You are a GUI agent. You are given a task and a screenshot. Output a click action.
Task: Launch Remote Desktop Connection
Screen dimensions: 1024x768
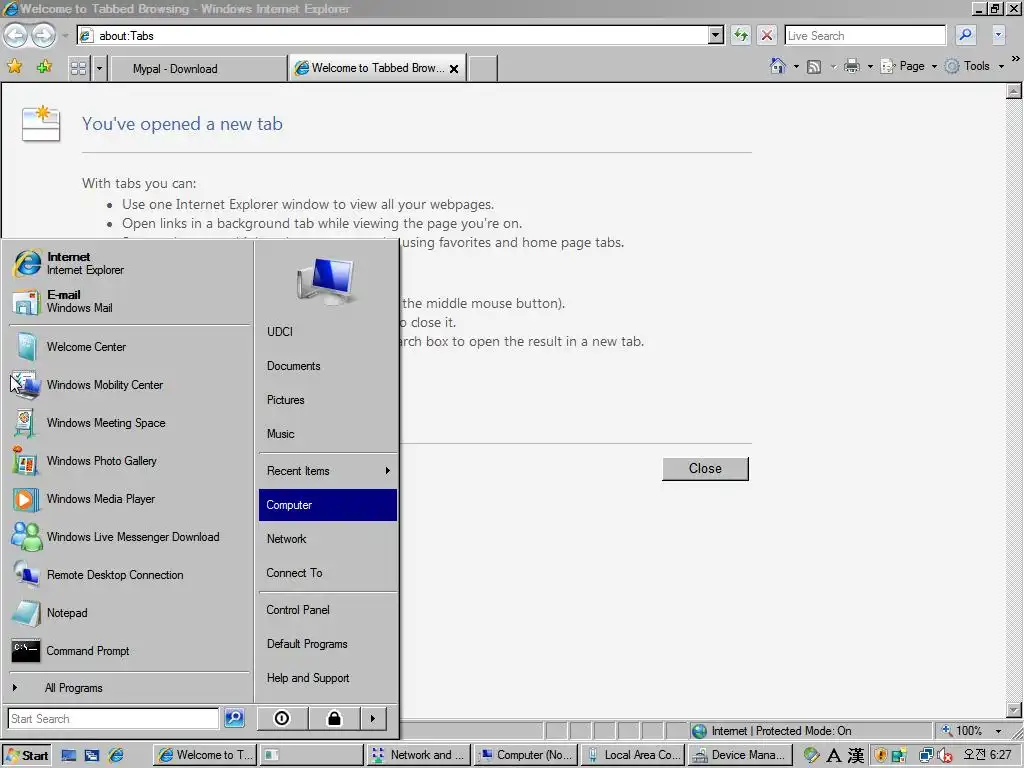pyautogui.click(x=129, y=575)
